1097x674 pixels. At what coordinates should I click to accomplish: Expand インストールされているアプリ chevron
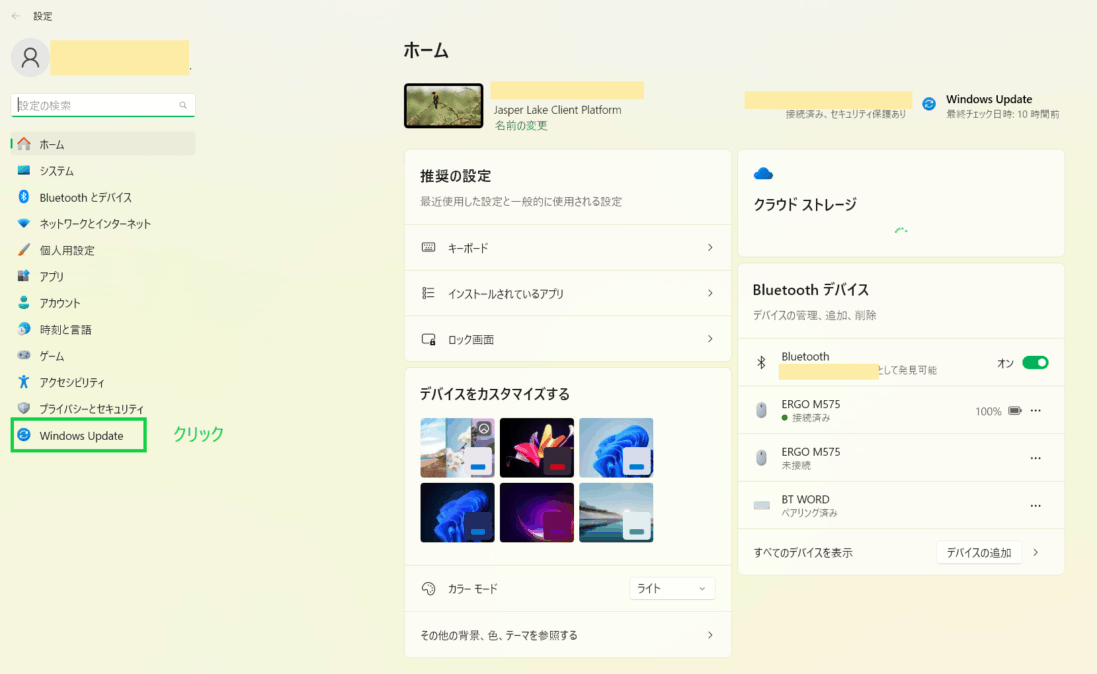[x=710, y=293]
